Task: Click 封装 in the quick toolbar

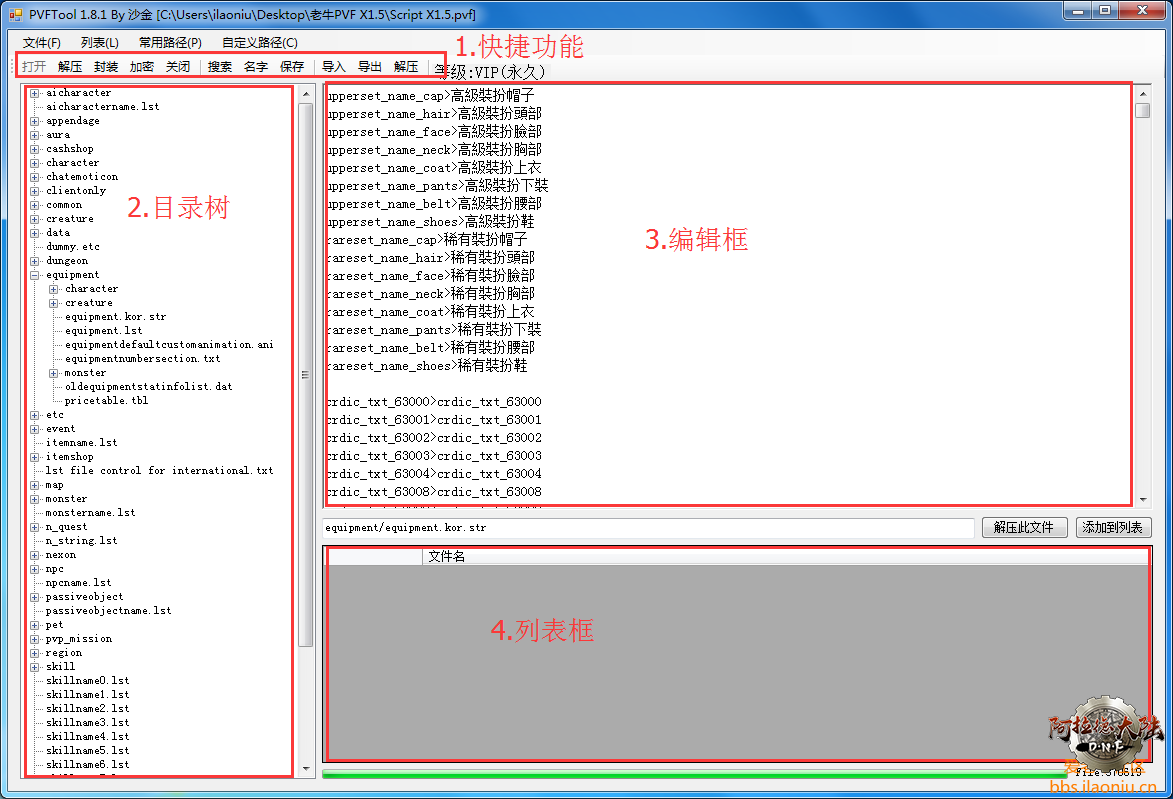Action: (106, 67)
